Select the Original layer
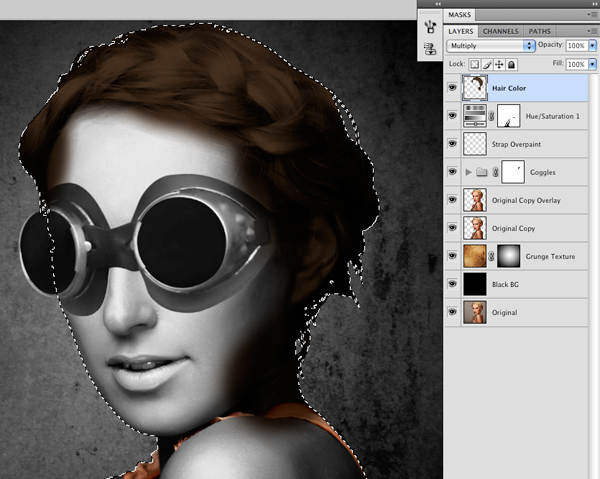Screen dimensions: 600x479 [516, 312]
